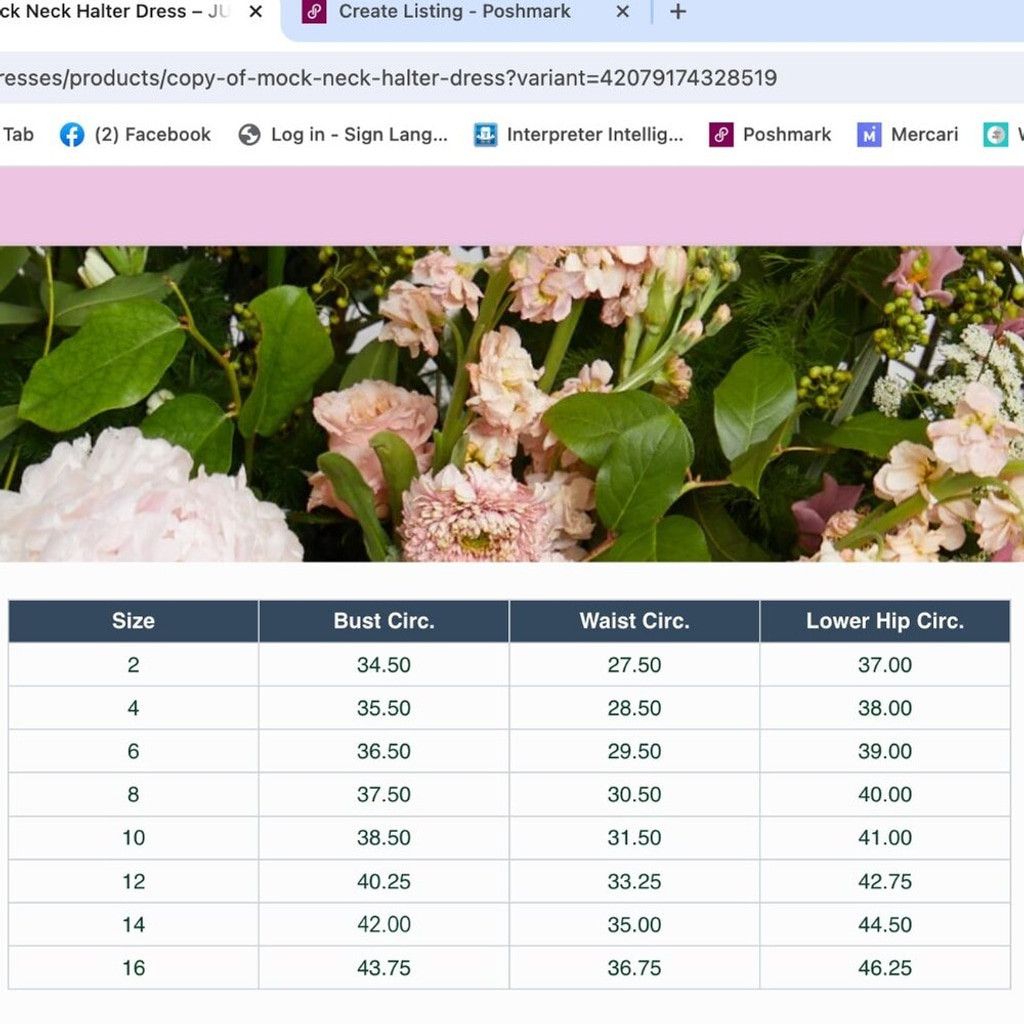Open a new browser tab with plus icon
This screenshot has width=1024, height=1024.
(x=678, y=11)
